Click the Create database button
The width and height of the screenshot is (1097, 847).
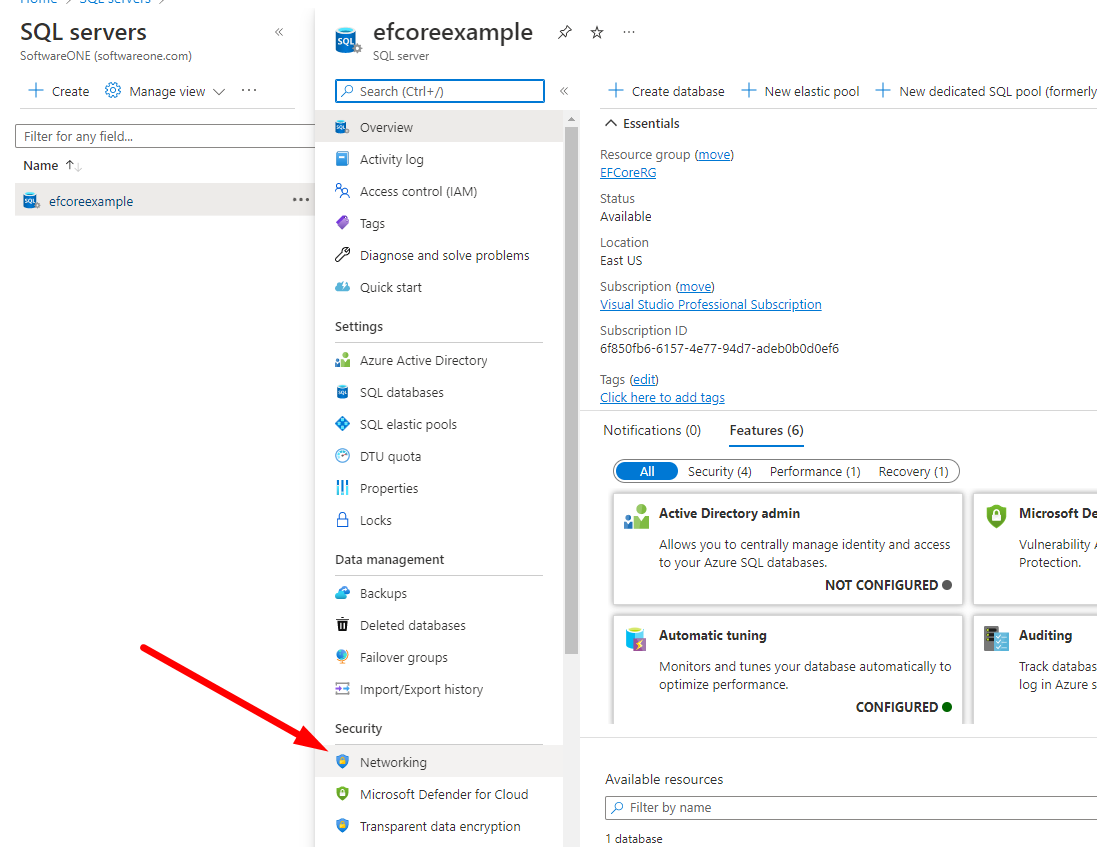[666, 91]
